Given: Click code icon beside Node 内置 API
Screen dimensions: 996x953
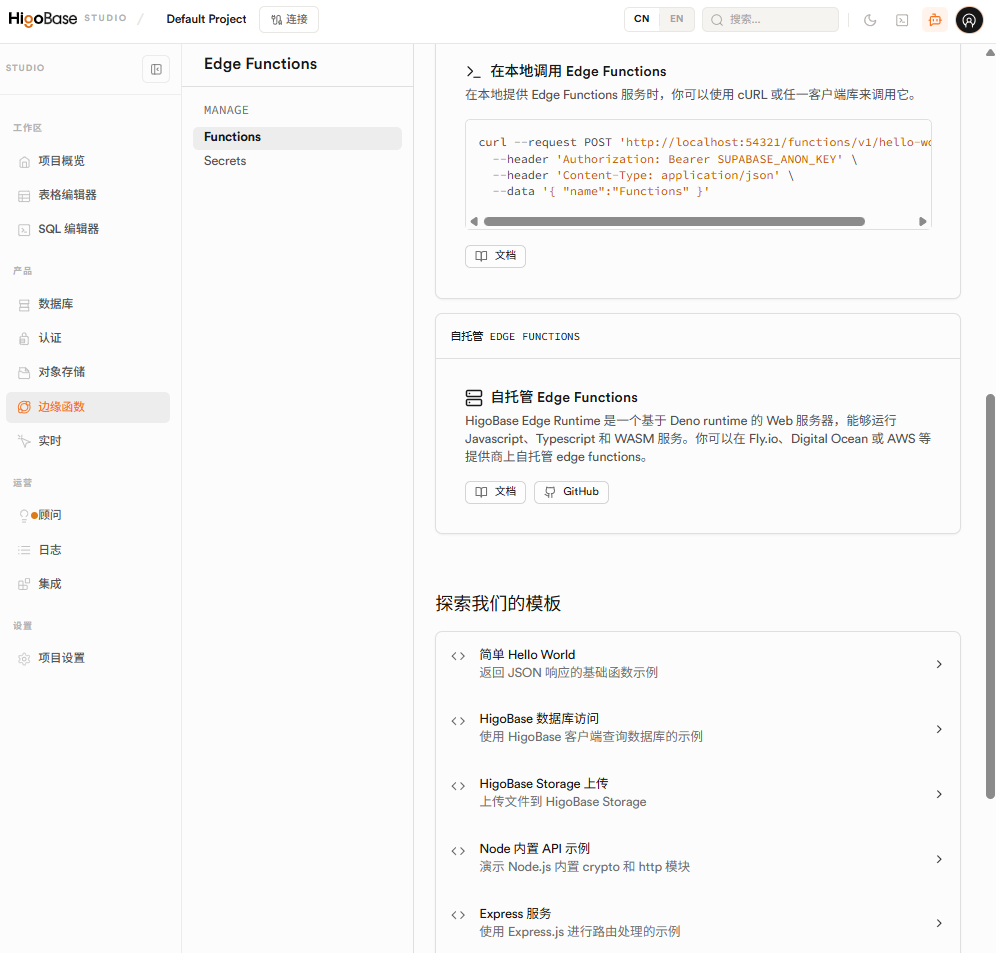Looking at the screenshot, I should pos(458,851).
